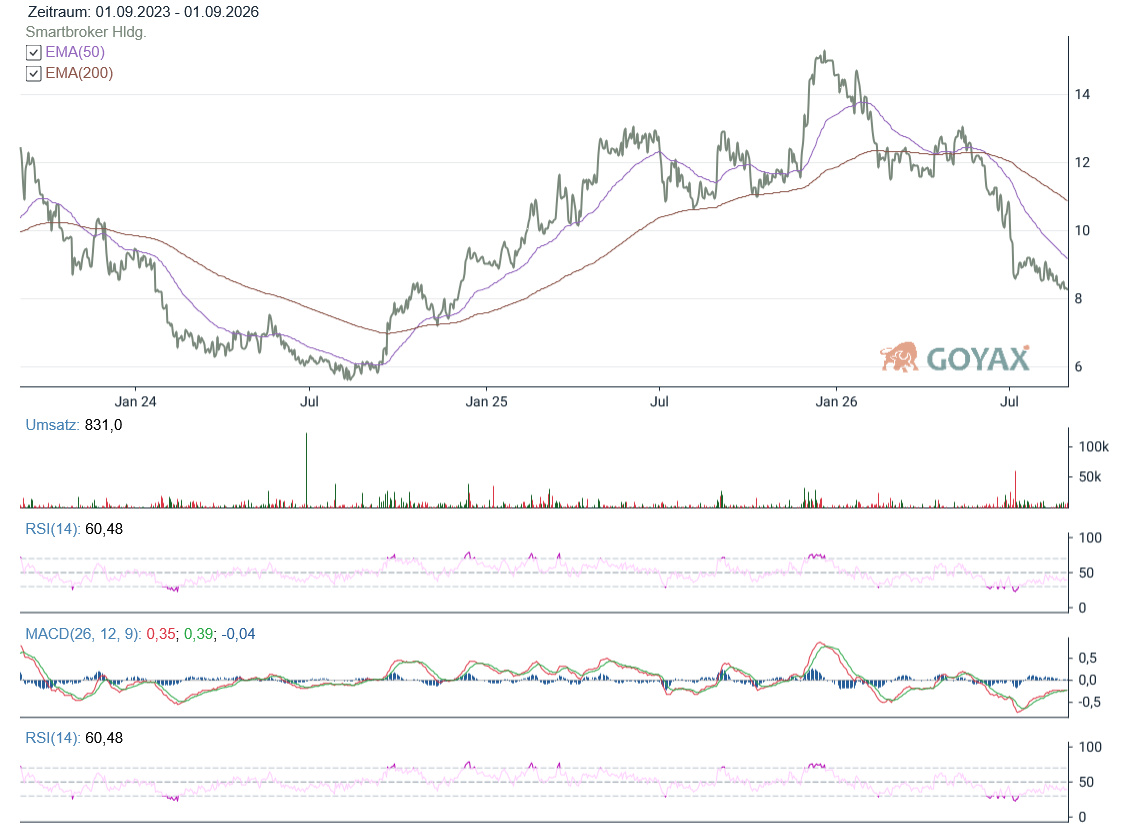This screenshot has width=1140, height=826.
Task: Uncheck the EMA(50) checkbox
Action: [33, 52]
